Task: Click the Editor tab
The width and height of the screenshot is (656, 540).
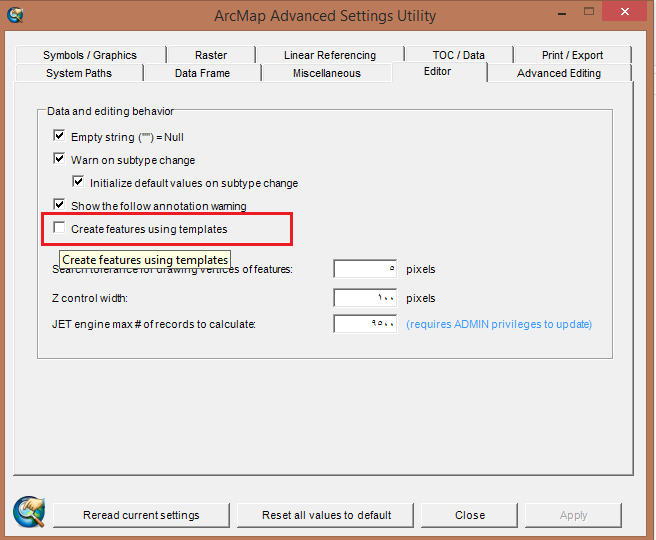Action: tap(438, 72)
